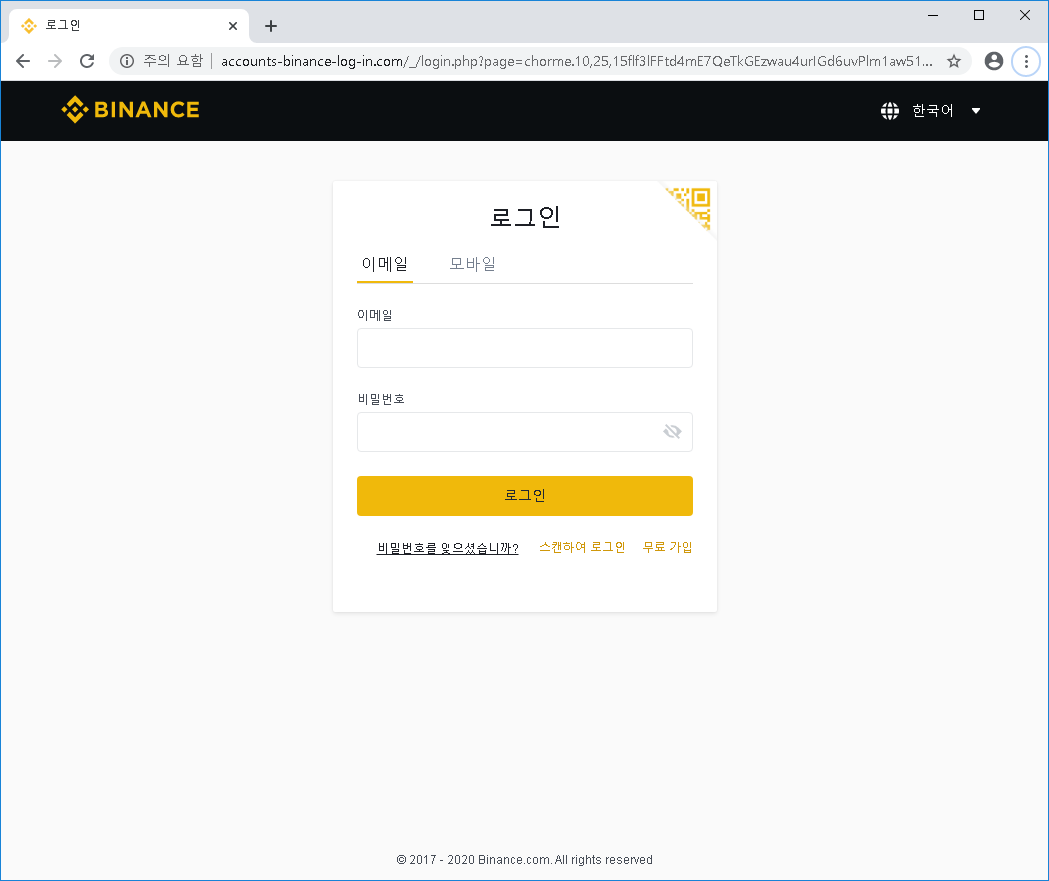The image size is (1049, 881).
Task: Click the globe language icon
Action: (890, 111)
